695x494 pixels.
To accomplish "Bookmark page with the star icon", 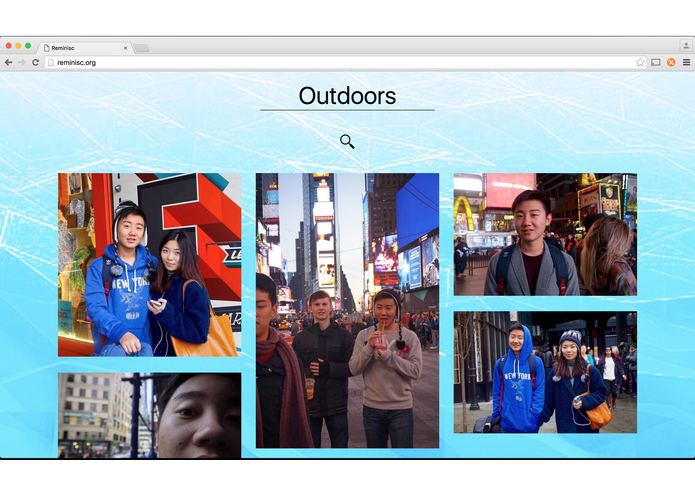I will 640,62.
